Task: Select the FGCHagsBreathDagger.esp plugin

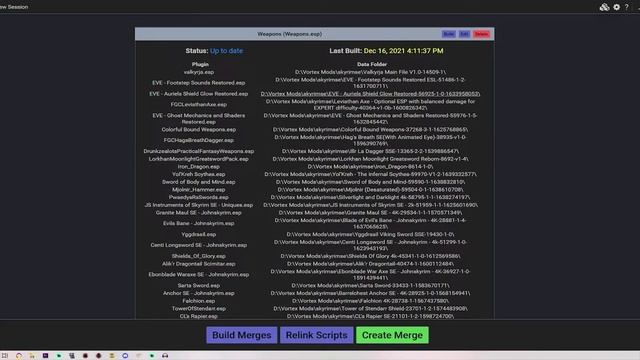Action: pos(199,140)
